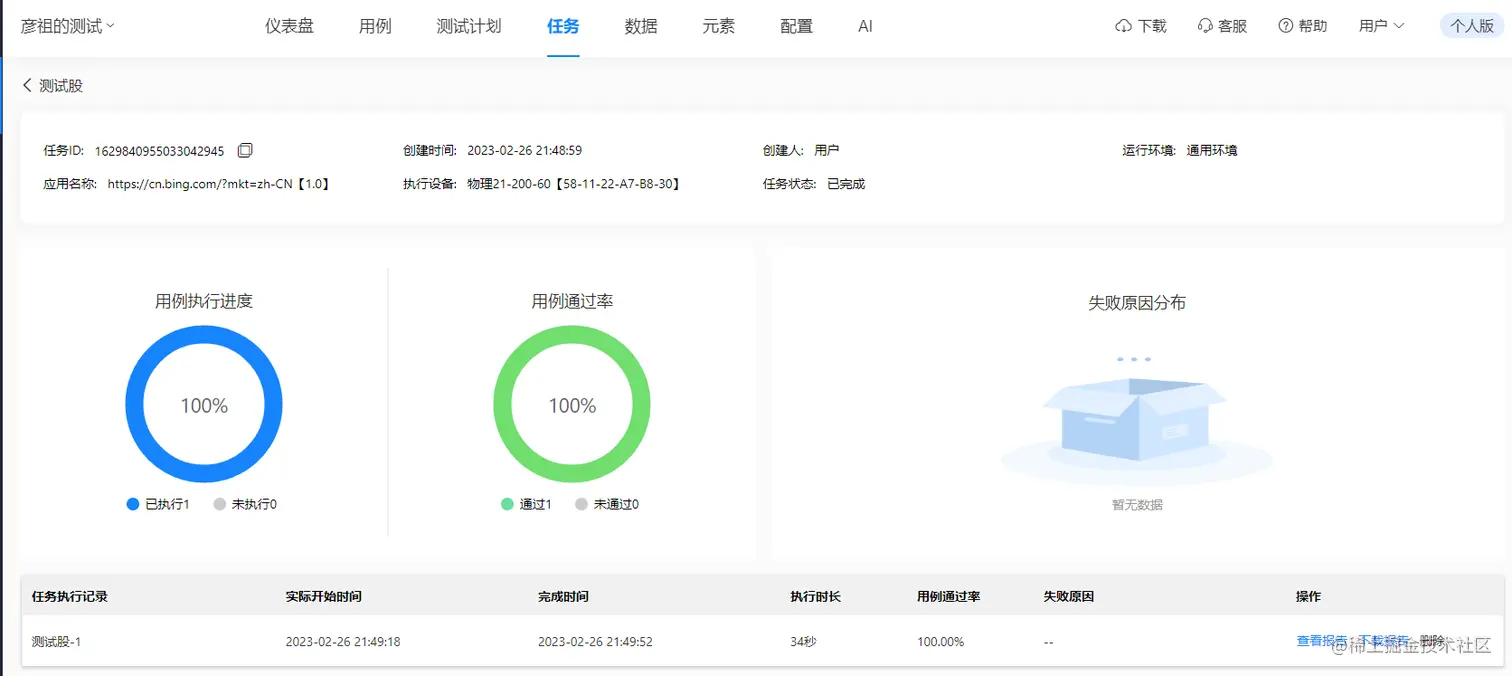The image size is (1512, 676).
Task: Select the 任务 tab
Action: [563, 26]
